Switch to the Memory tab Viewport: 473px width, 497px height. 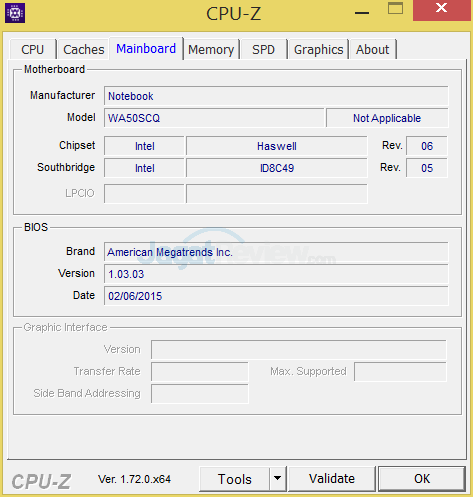coord(211,49)
